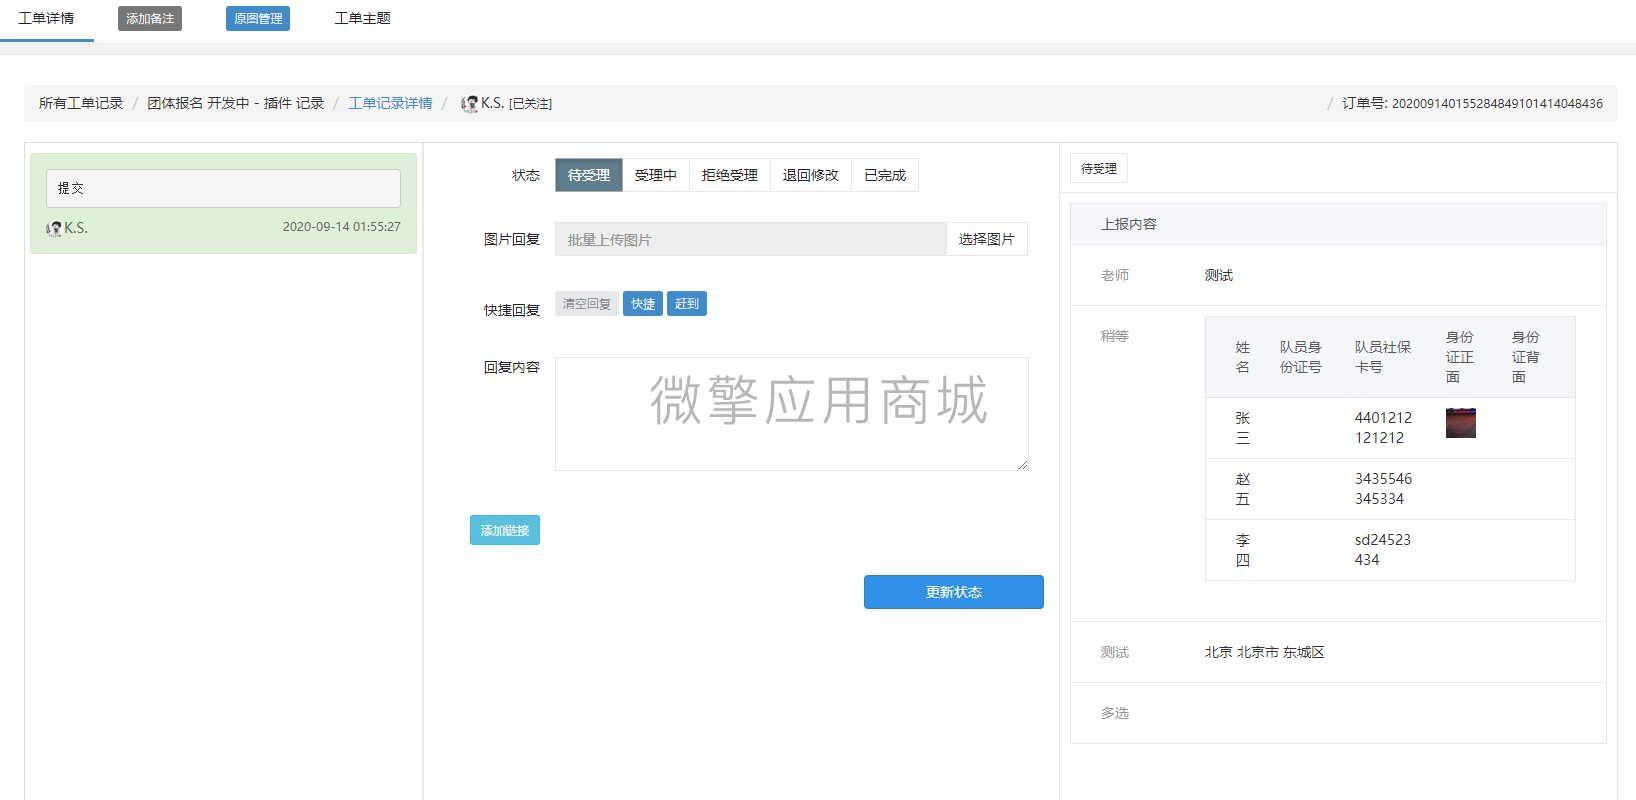Click K.S. avatar icon in breadcrumb
Screen dimensions: 1636x800
point(469,103)
